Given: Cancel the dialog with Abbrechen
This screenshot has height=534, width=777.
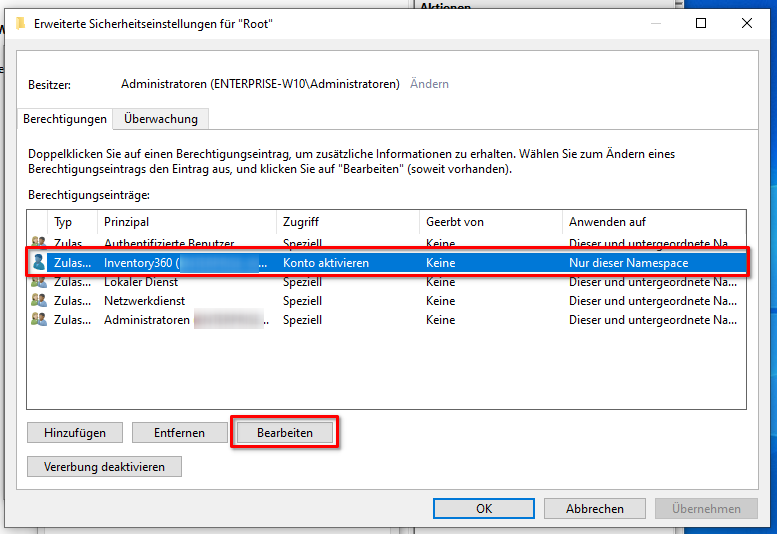Looking at the screenshot, I should pos(595,508).
